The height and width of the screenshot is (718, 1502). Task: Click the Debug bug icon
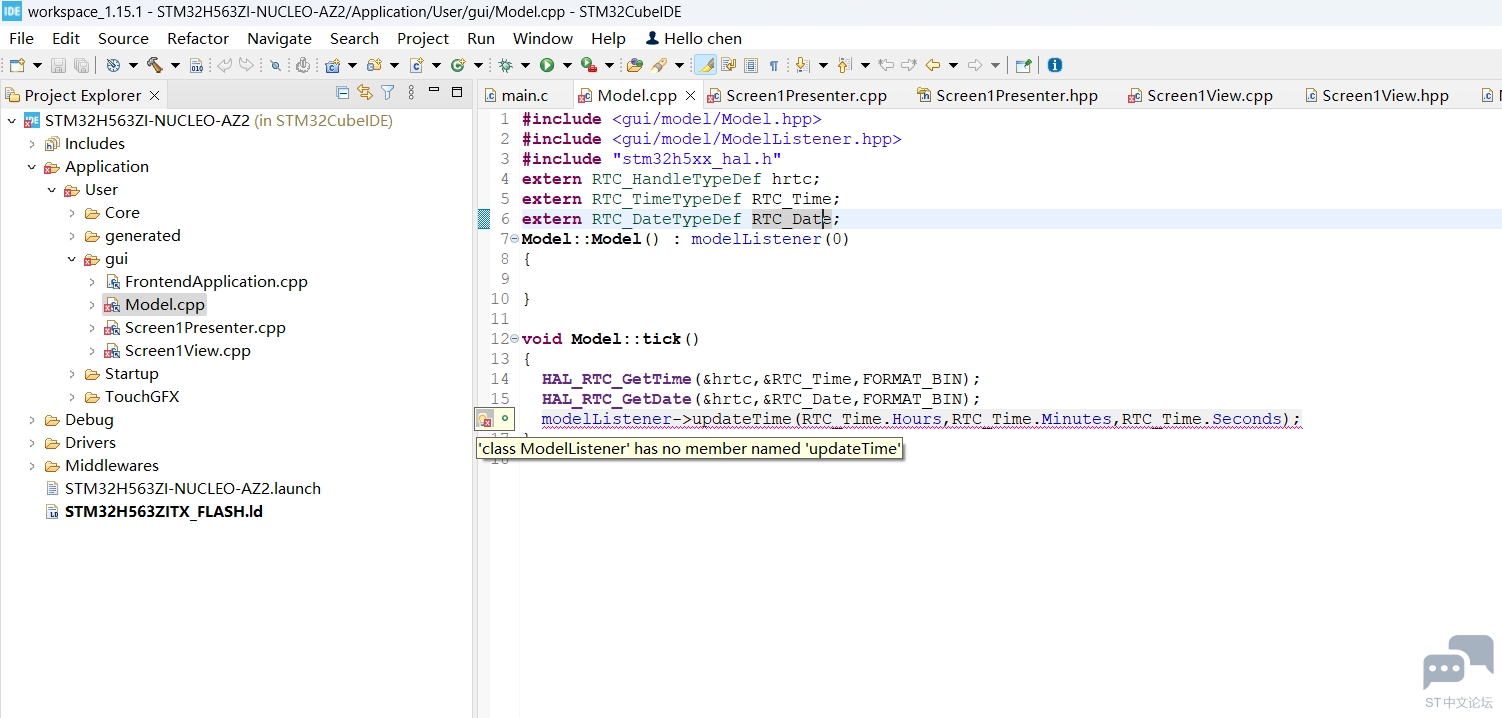coord(506,65)
